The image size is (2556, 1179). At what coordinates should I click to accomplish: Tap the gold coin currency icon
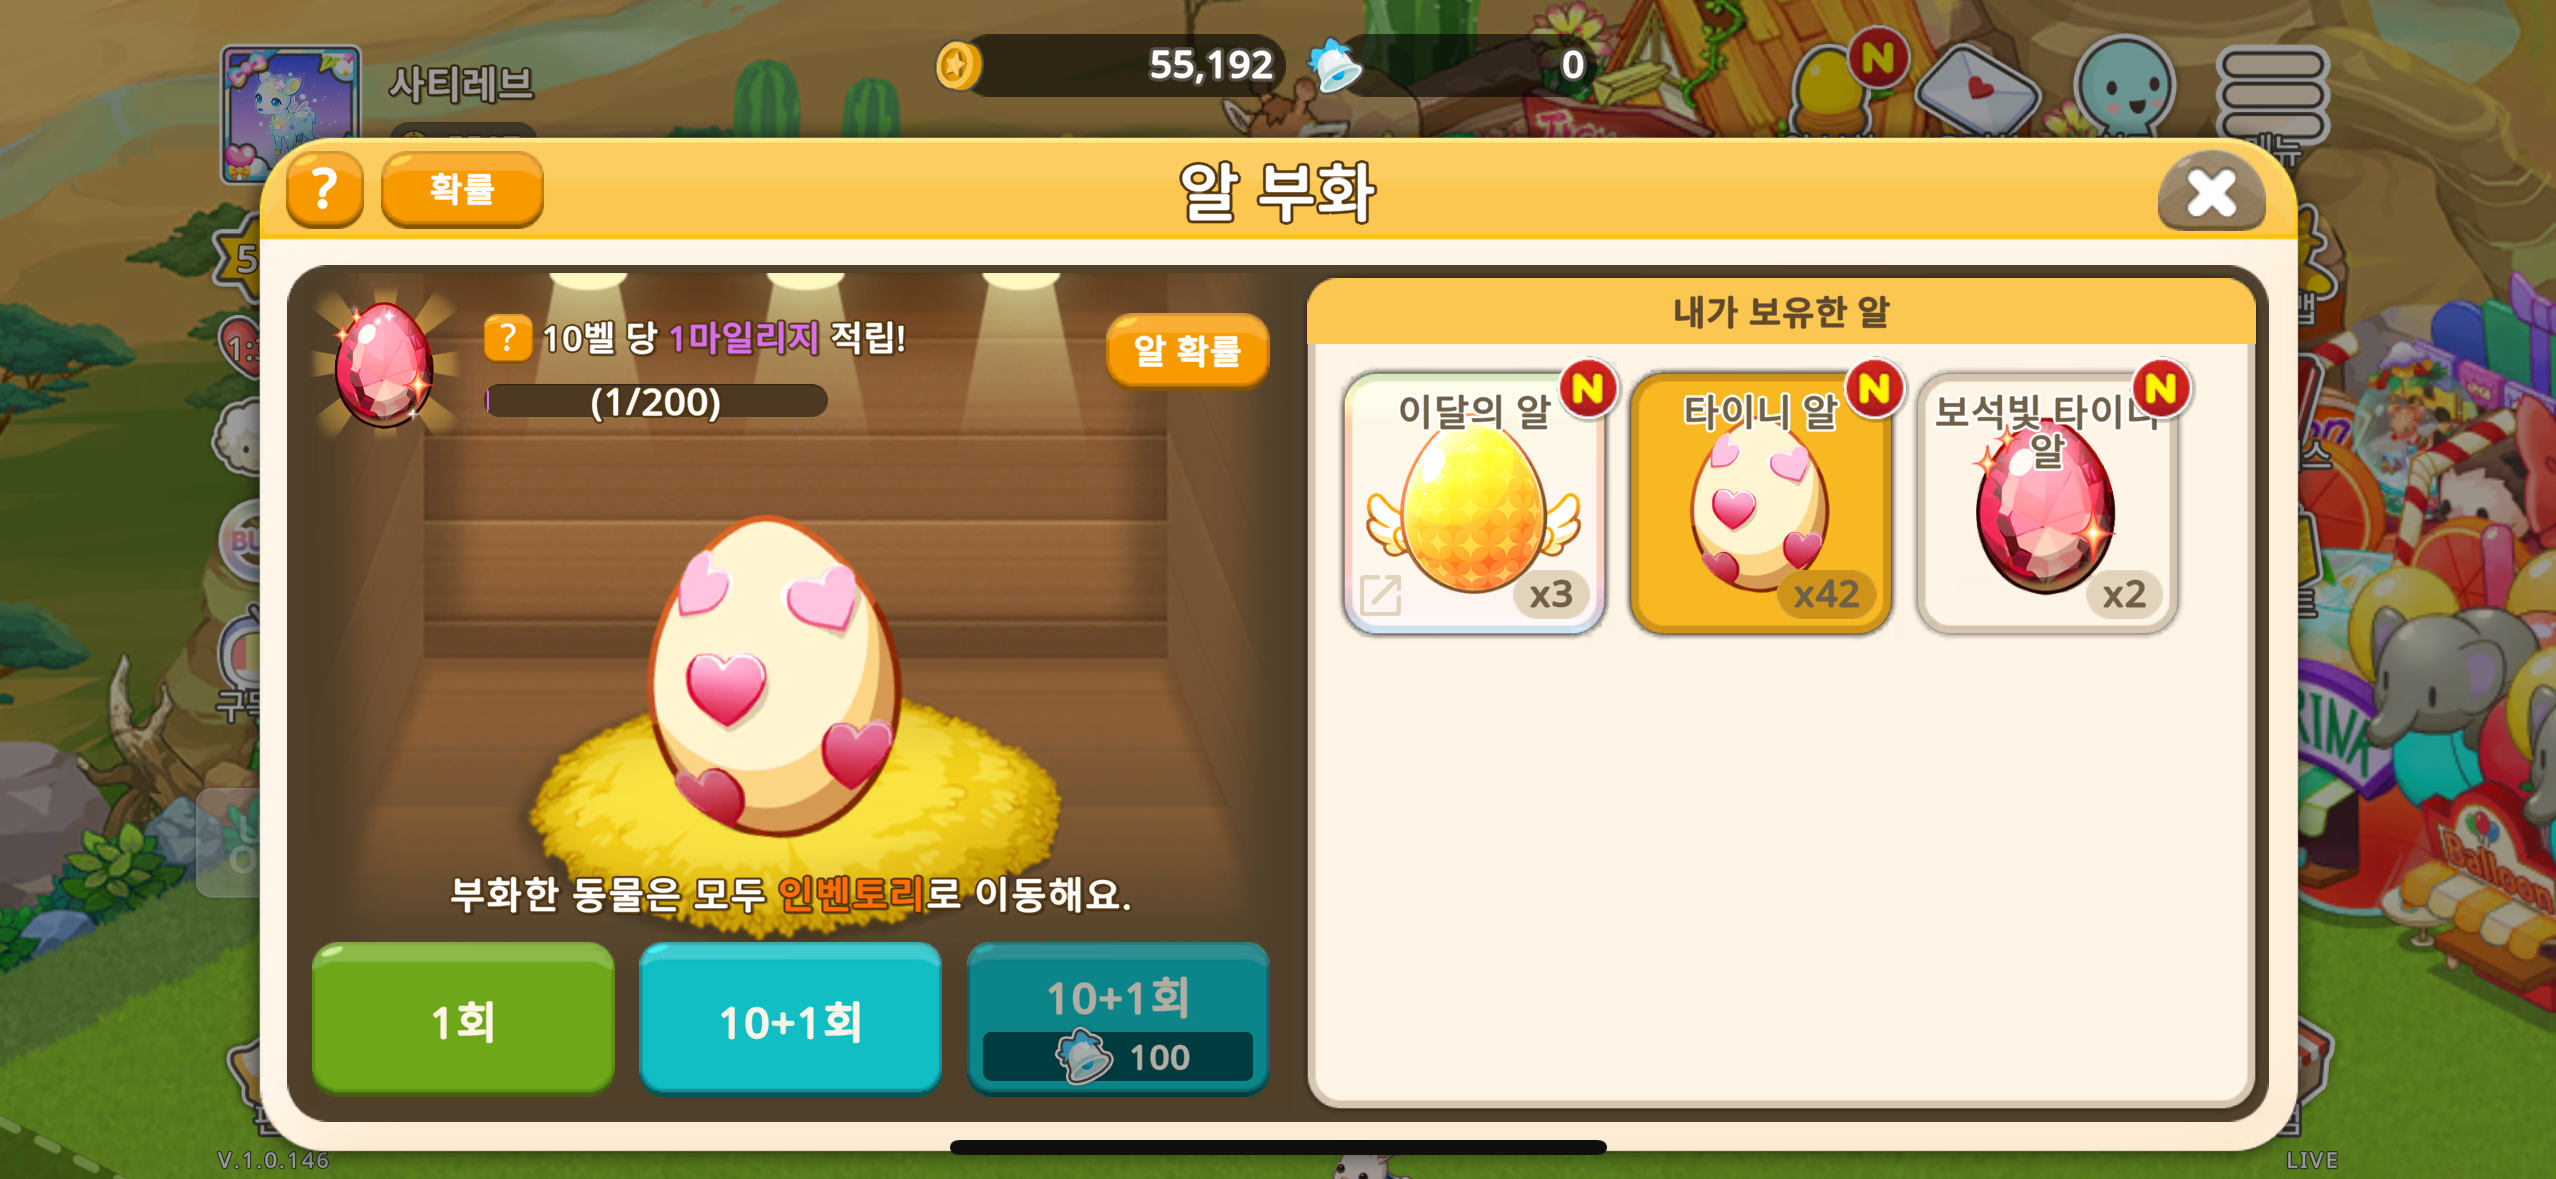(x=957, y=66)
